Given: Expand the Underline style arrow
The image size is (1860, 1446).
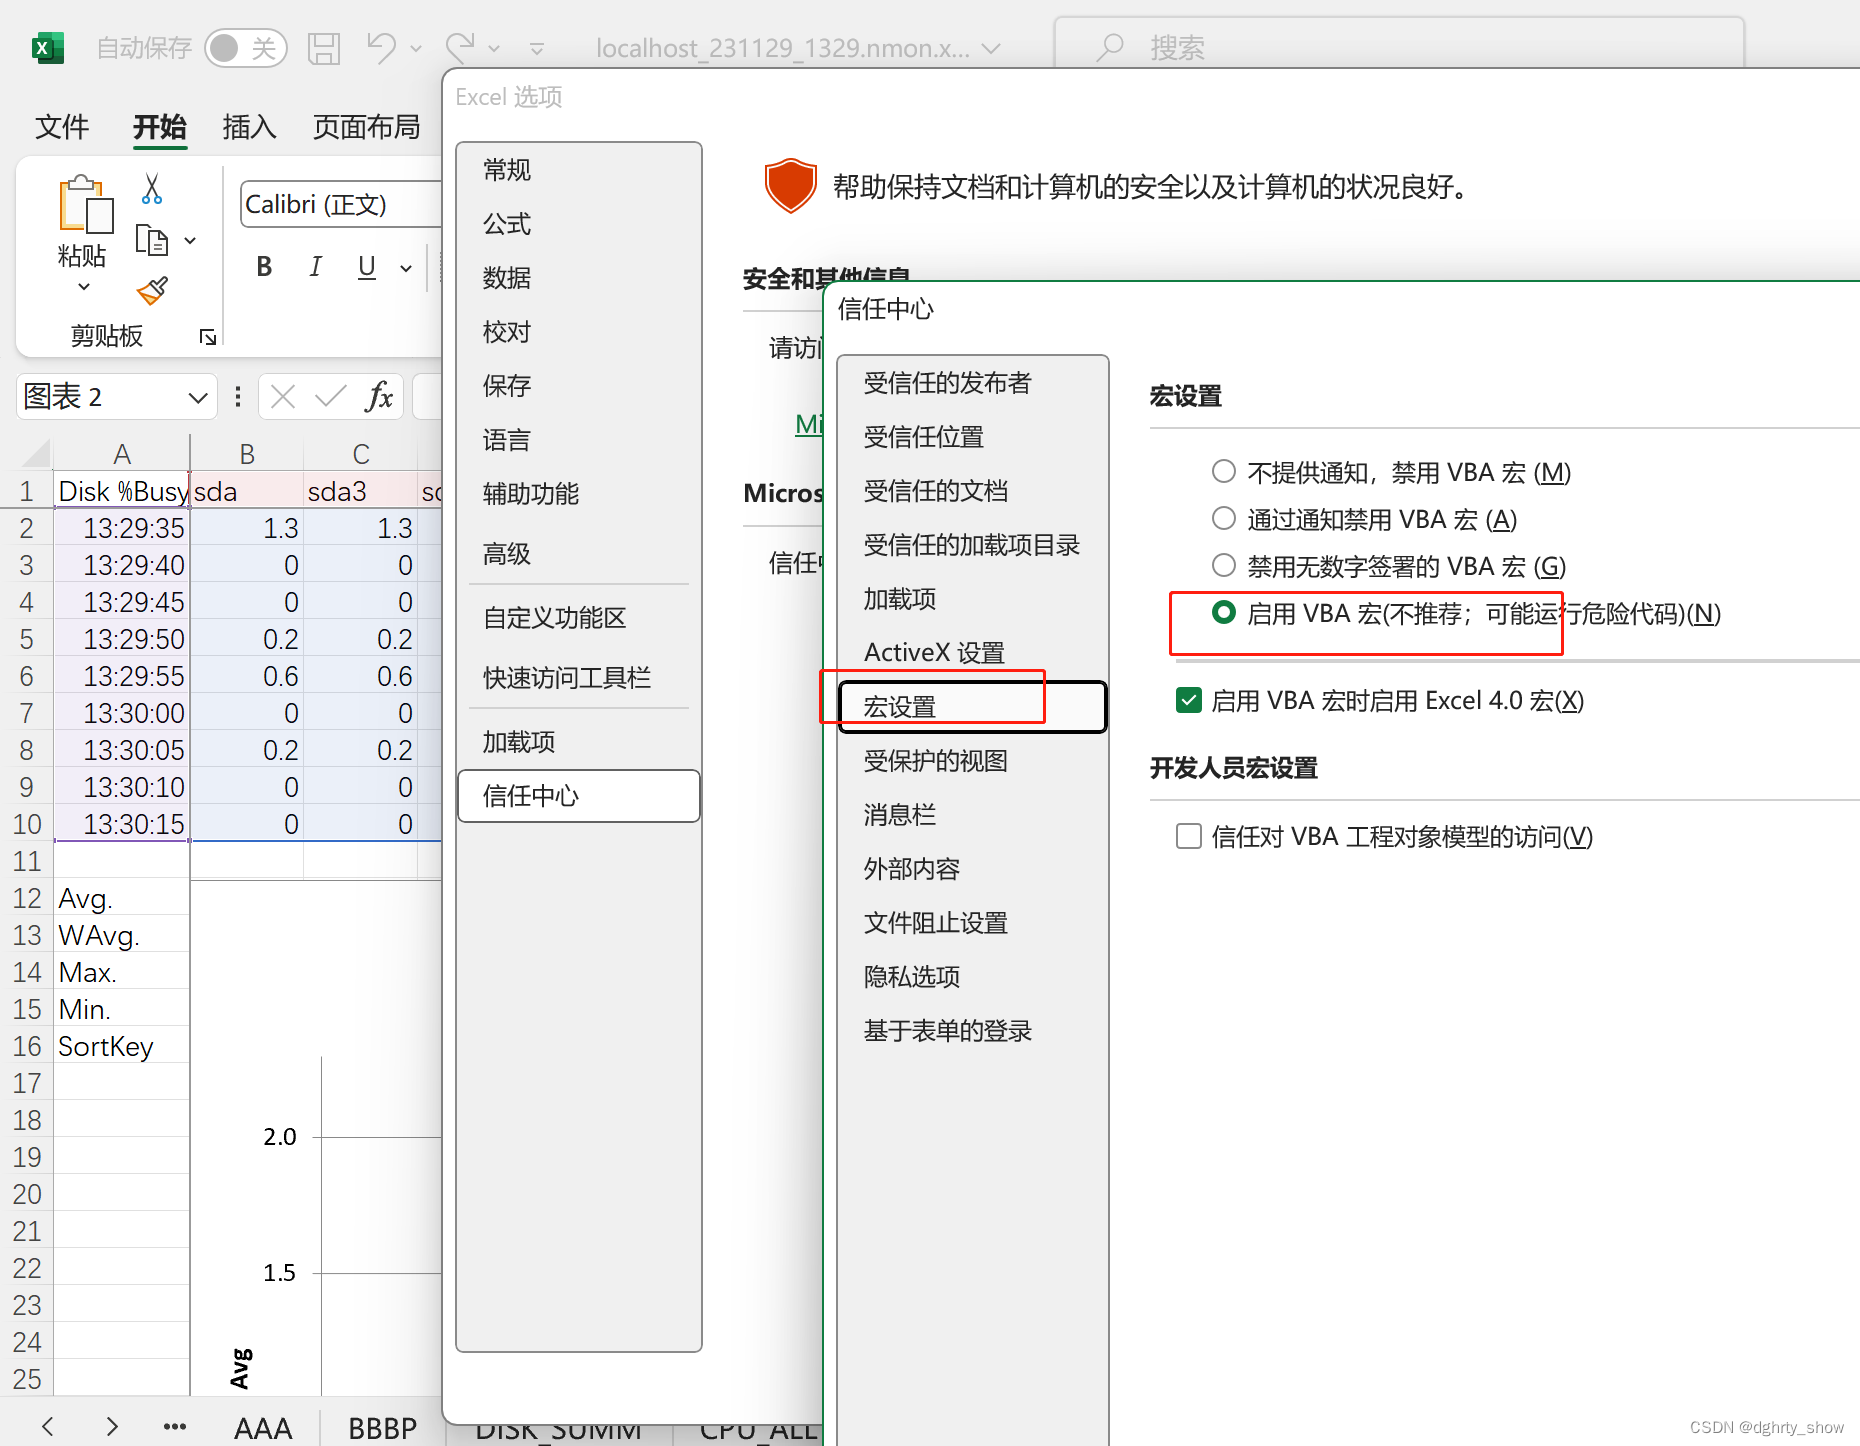Looking at the screenshot, I should pyautogui.click(x=406, y=268).
